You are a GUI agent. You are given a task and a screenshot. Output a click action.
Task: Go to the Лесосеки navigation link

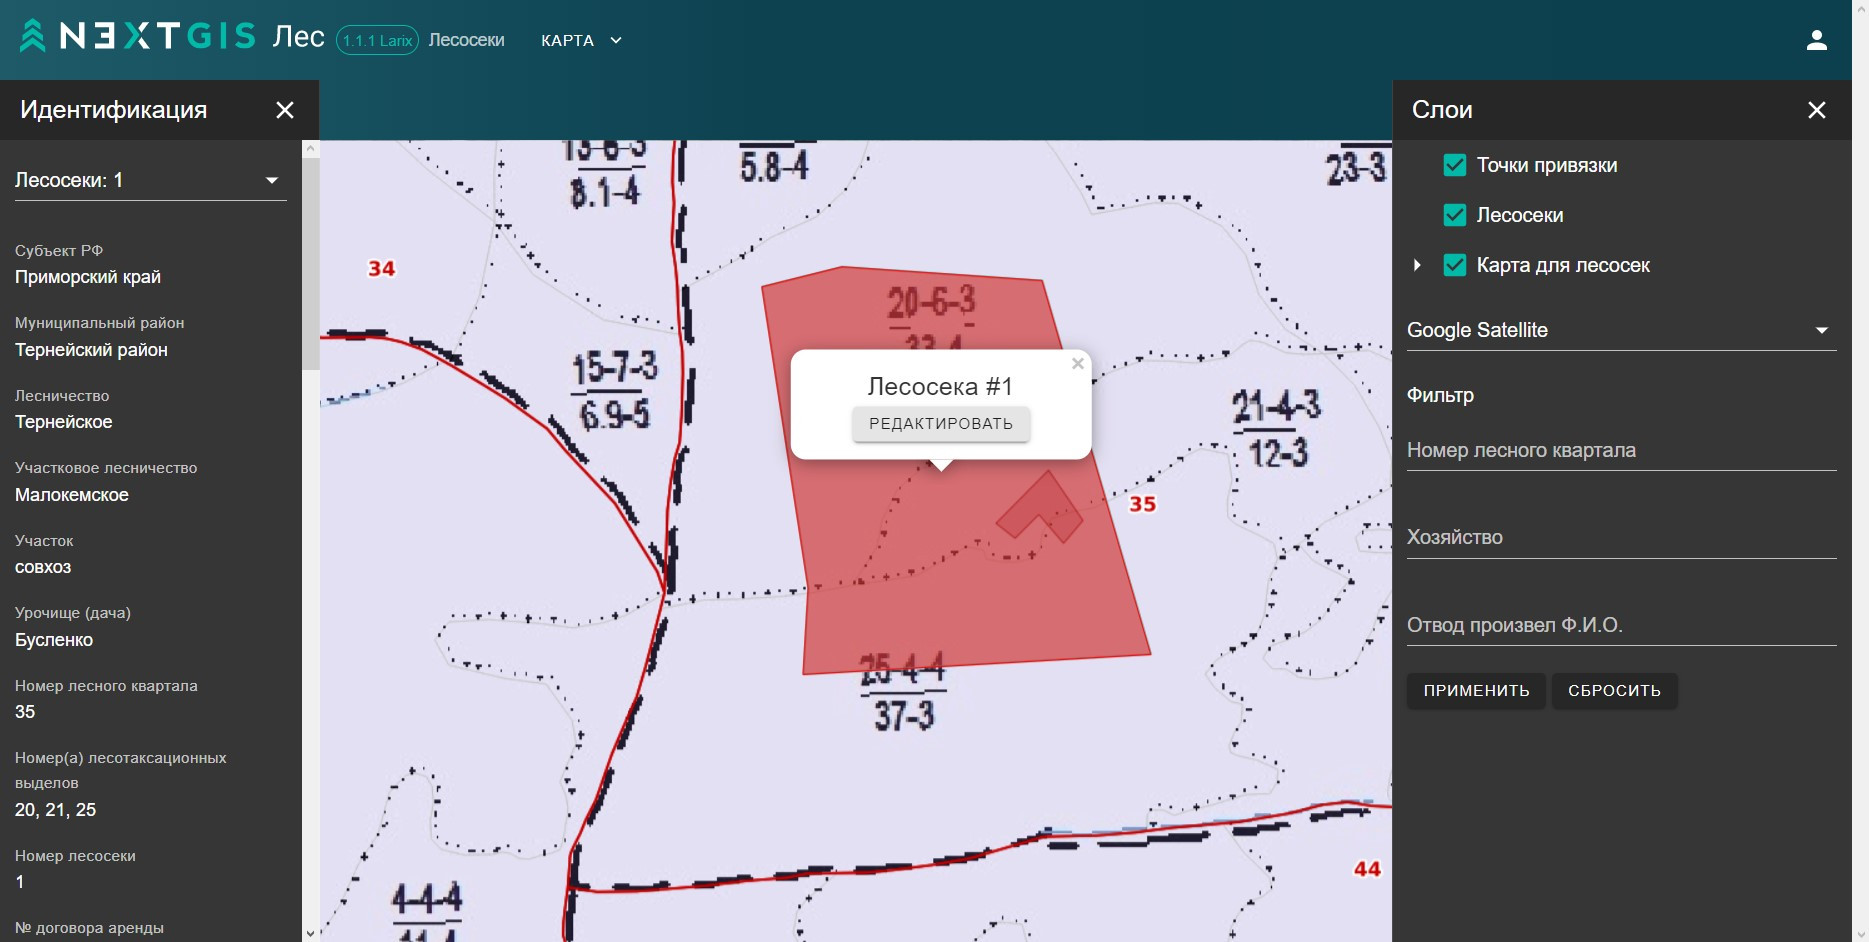pos(466,41)
